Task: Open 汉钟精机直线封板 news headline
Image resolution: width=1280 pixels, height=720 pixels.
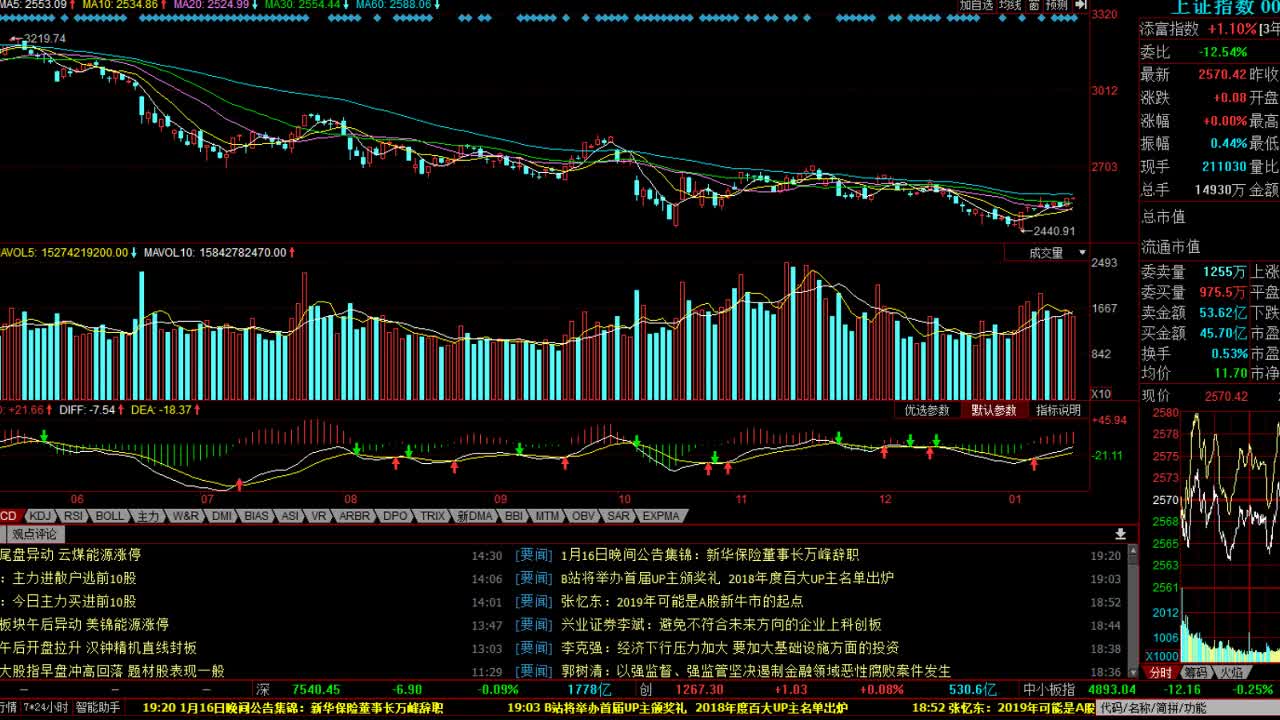Action: click(x=98, y=647)
